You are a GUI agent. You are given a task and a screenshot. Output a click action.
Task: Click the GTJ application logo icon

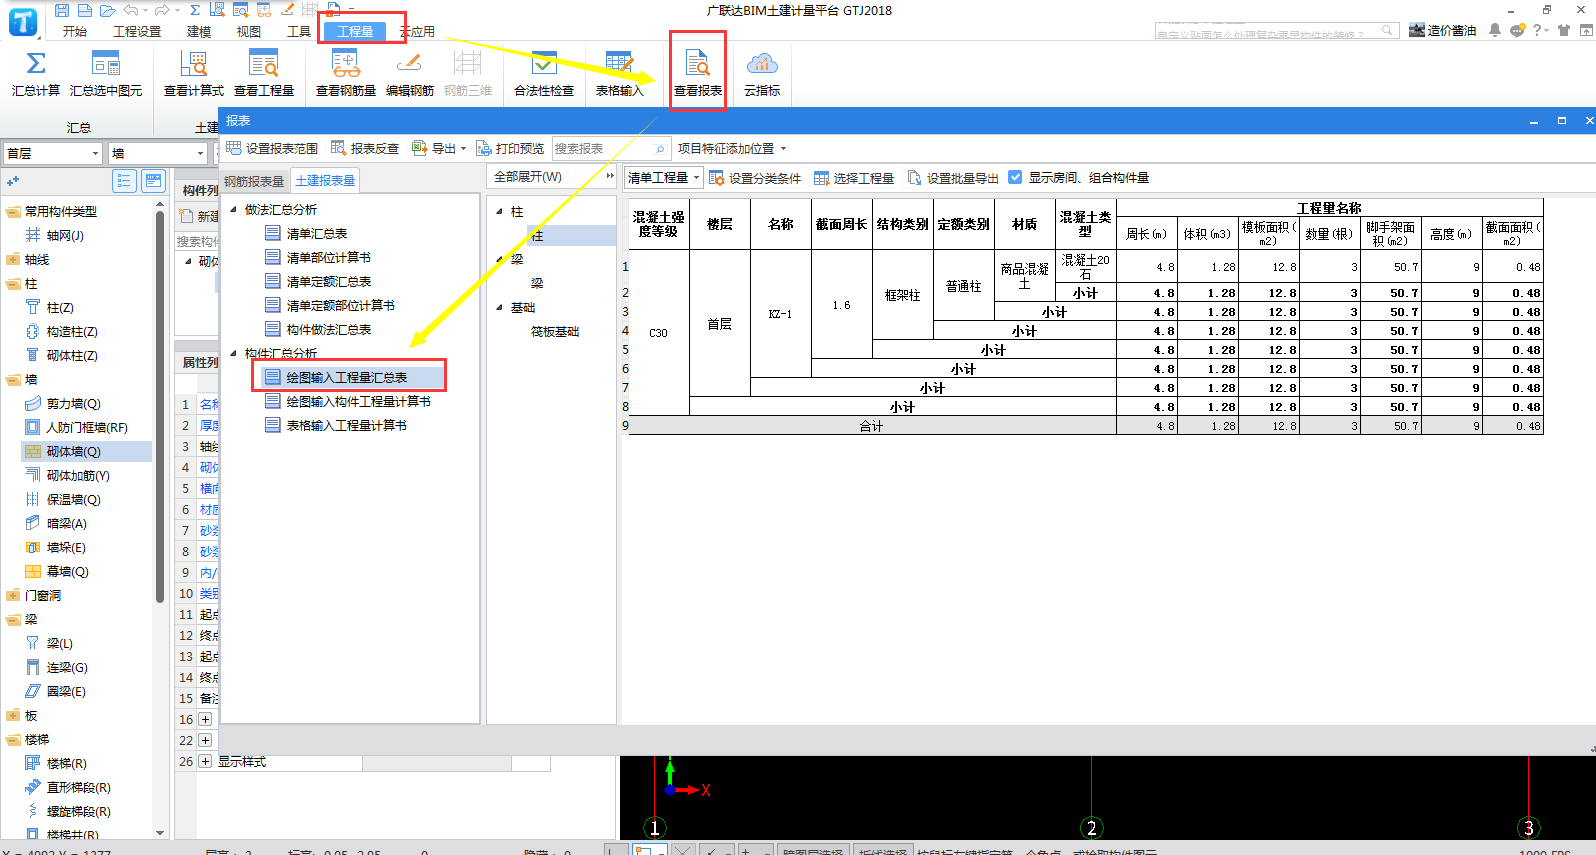[22, 21]
